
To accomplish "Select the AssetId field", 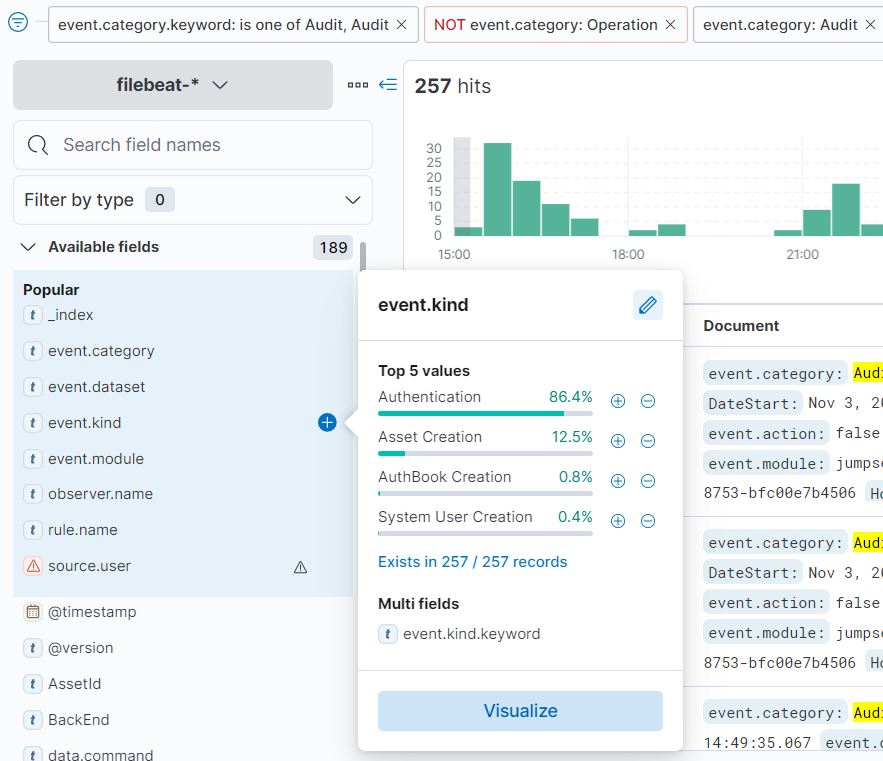I will point(74,684).
